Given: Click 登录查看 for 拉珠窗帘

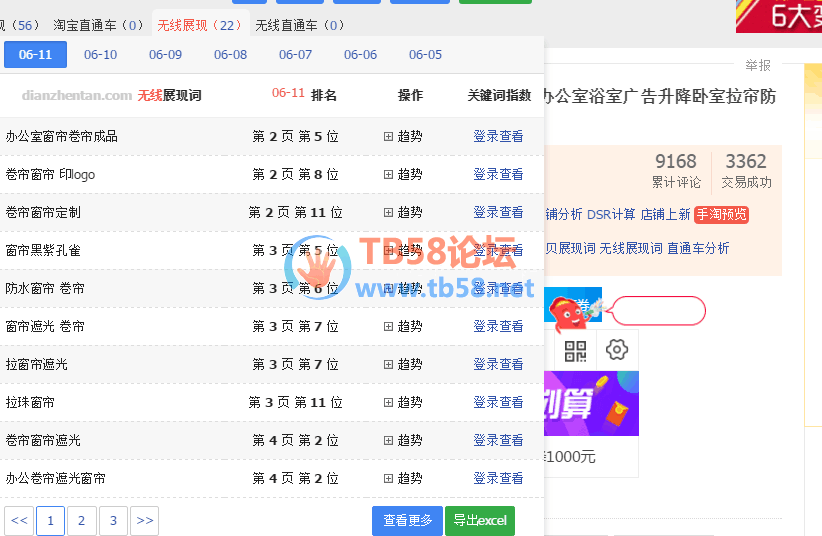Looking at the screenshot, I should click(x=499, y=402).
